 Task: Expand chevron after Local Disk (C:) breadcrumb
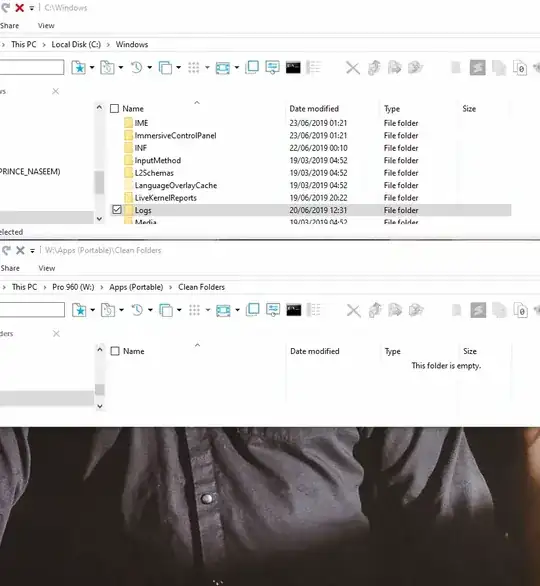point(108,45)
